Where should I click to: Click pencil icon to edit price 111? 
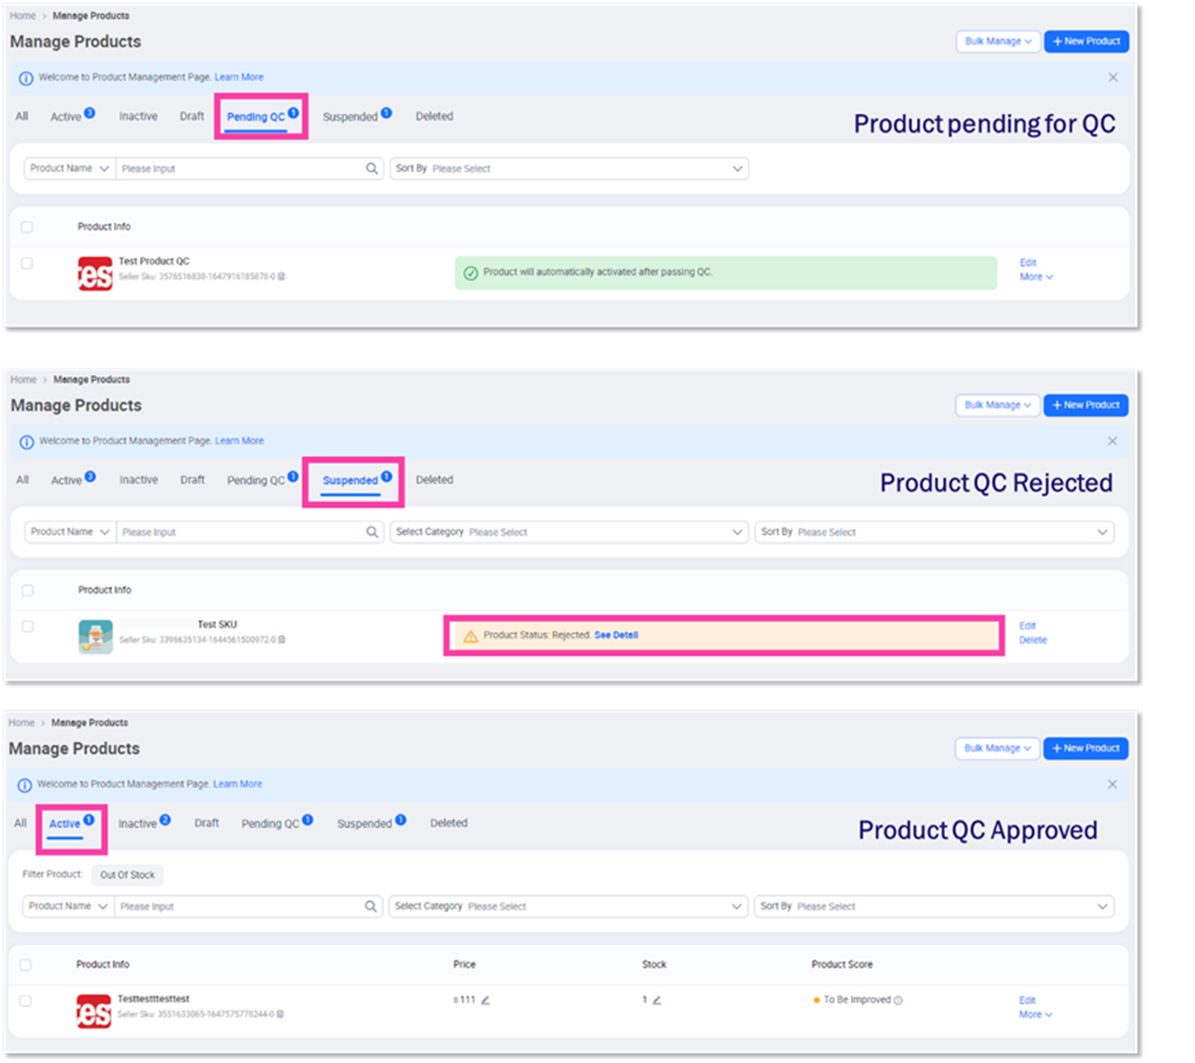[485, 1000]
